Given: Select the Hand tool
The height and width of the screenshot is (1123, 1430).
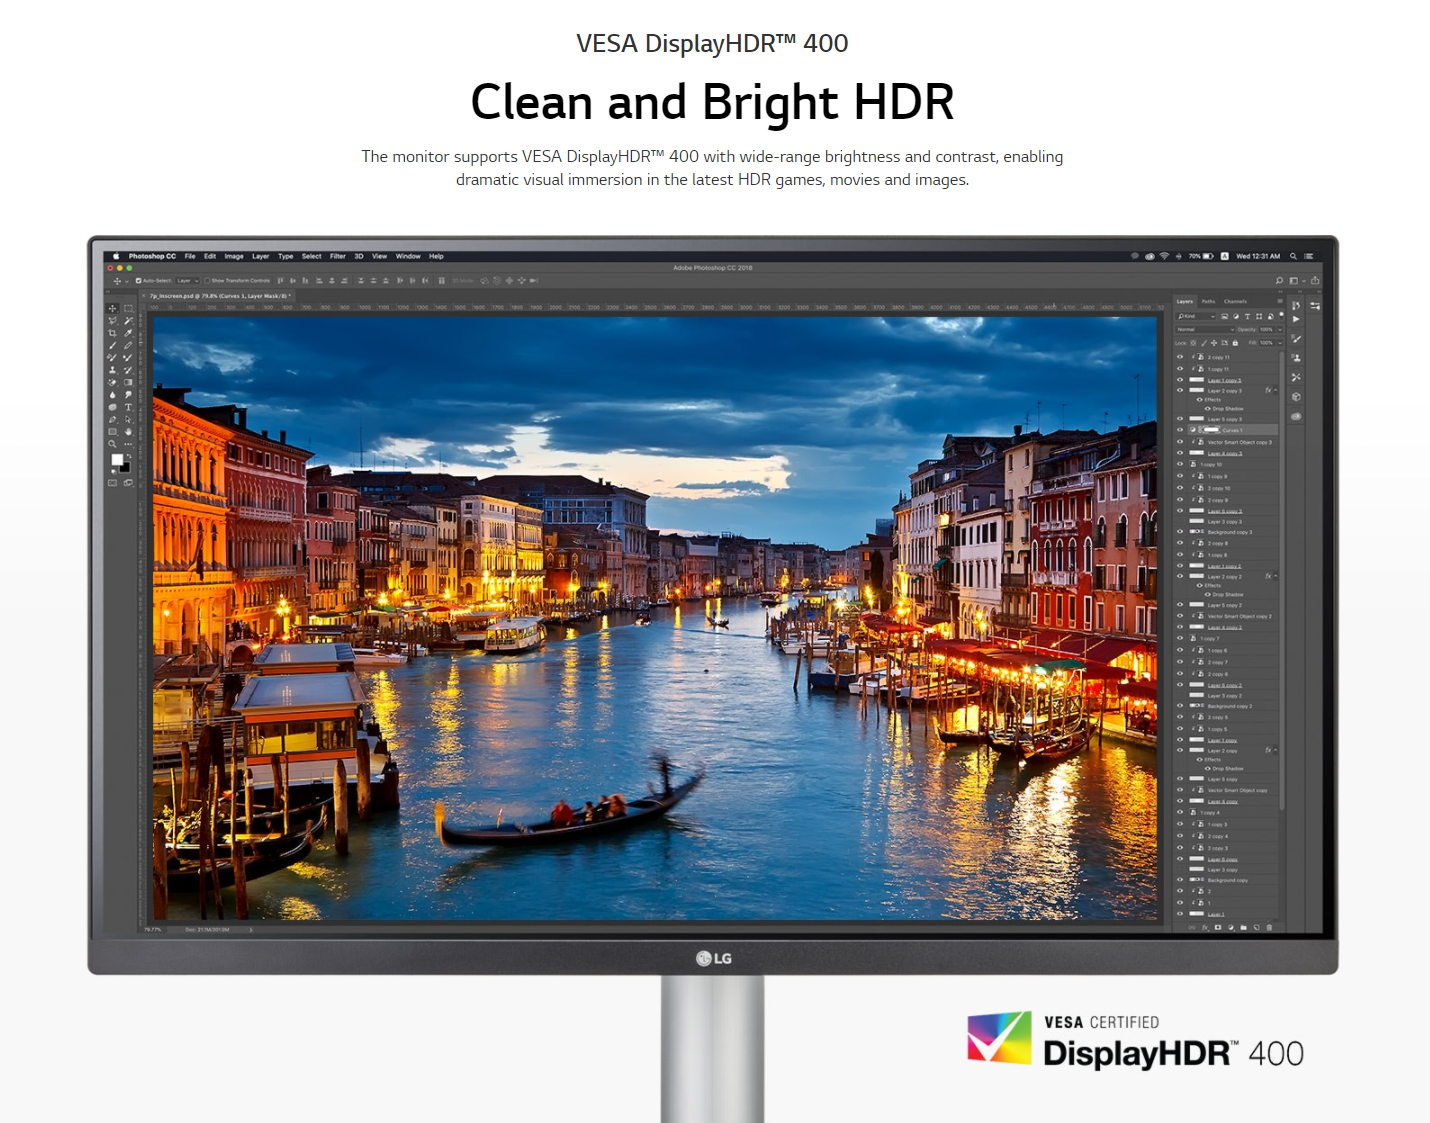Looking at the screenshot, I should point(128,432).
